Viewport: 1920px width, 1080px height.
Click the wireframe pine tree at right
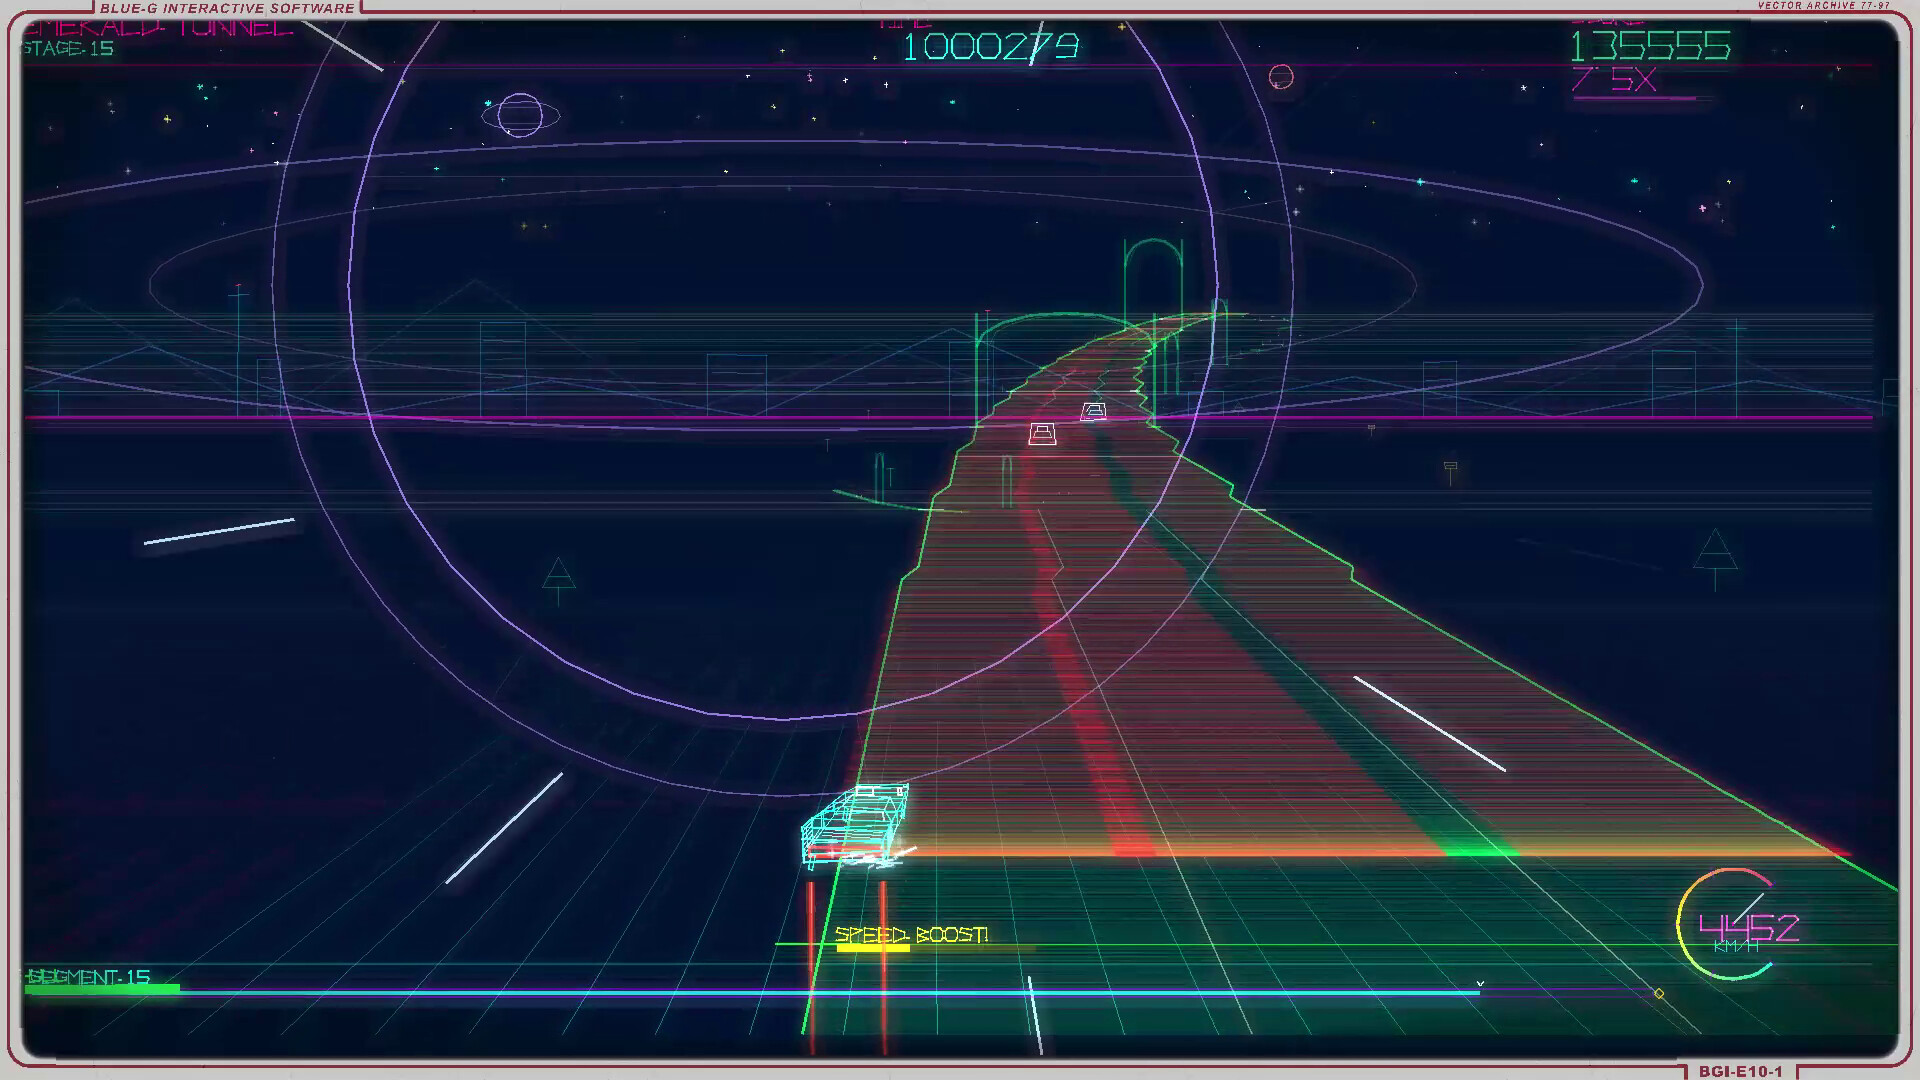coord(1715,555)
